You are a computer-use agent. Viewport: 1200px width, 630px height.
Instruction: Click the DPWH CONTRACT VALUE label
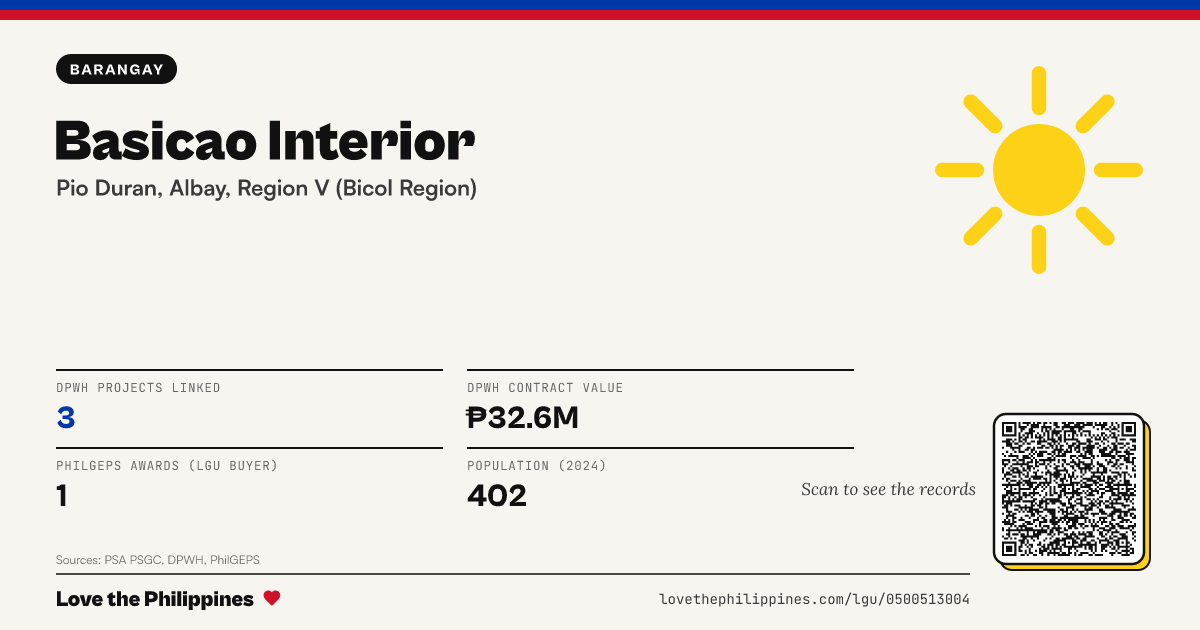[x=545, y=388]
